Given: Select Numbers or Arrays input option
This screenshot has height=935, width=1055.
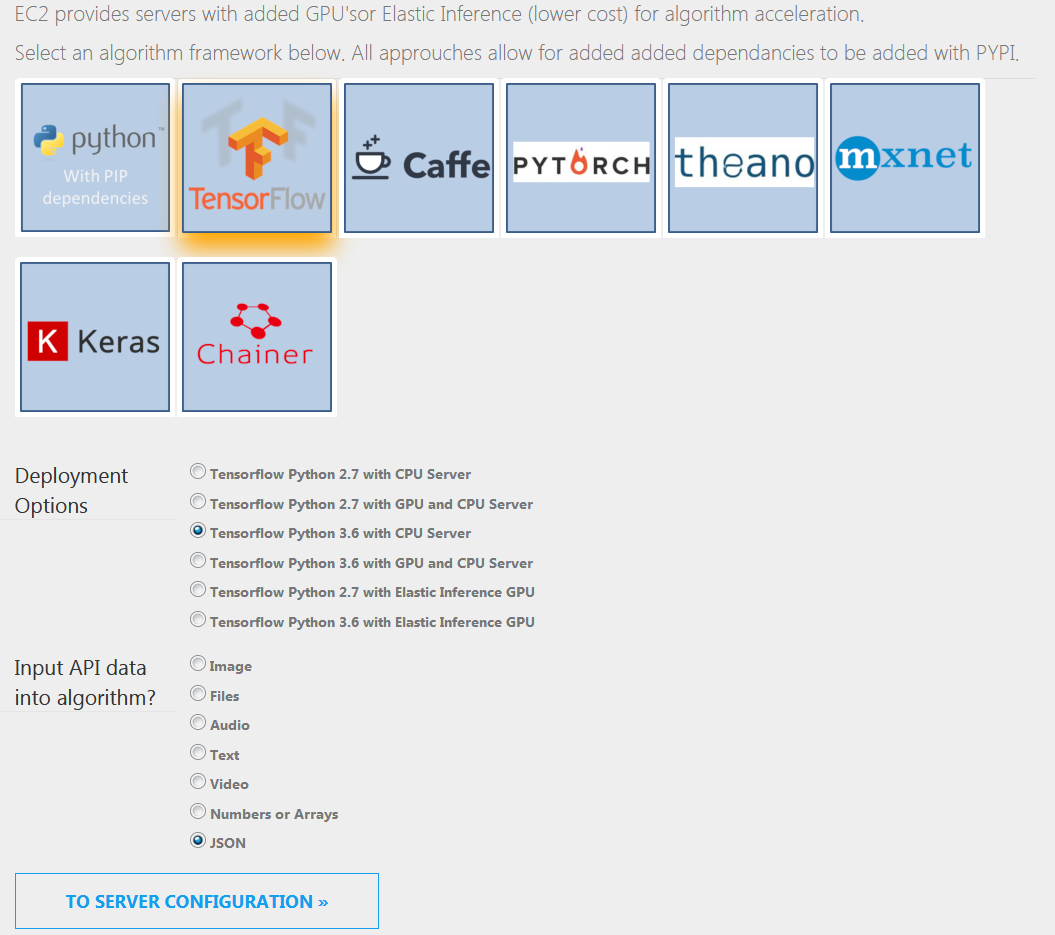Looking at the screenshot, I should click(x=197, y=811).
